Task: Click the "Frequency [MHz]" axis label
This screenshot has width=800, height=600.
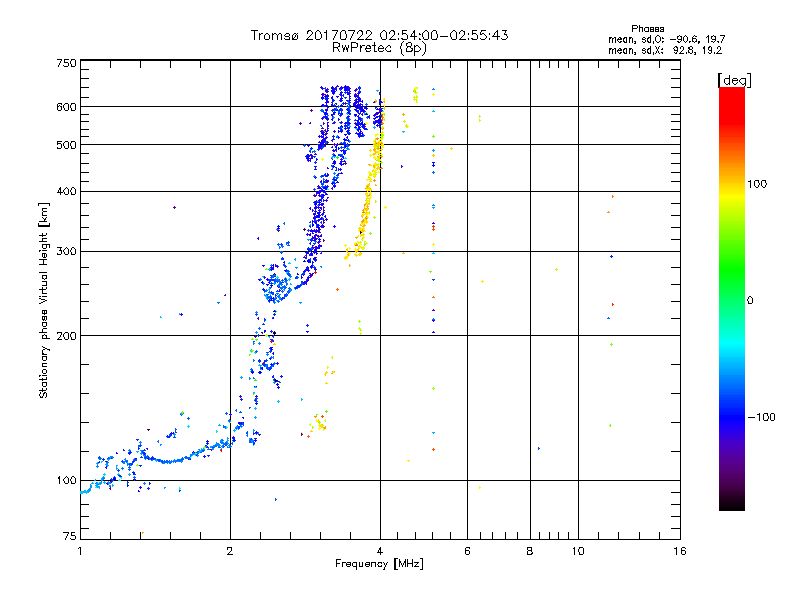Action: pos(379,564)
